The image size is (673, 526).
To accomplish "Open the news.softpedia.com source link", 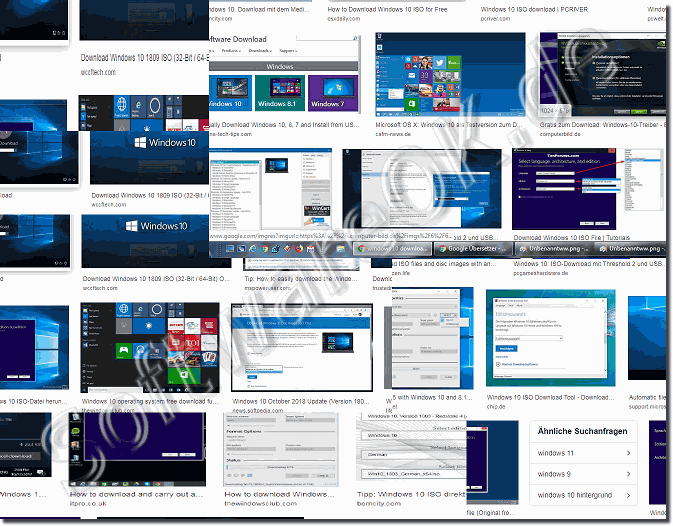I will (258, 411).
